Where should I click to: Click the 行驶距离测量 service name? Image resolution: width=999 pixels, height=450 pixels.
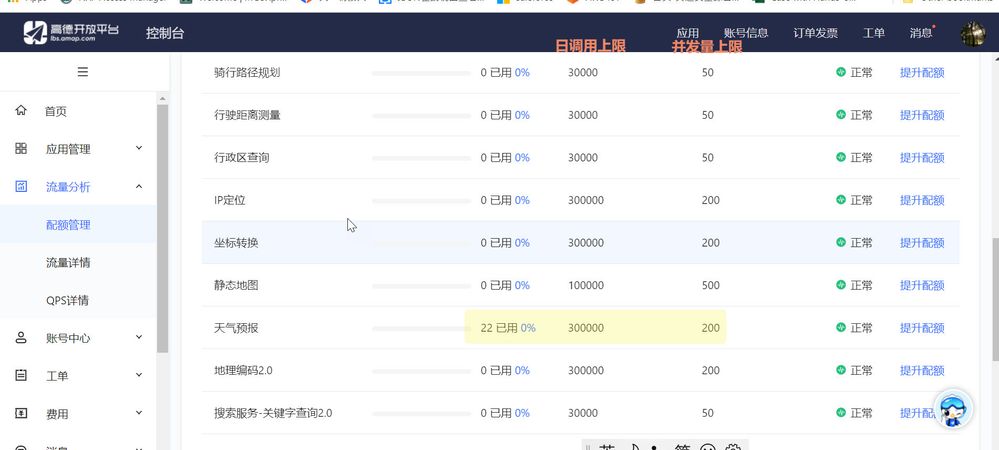247,115
